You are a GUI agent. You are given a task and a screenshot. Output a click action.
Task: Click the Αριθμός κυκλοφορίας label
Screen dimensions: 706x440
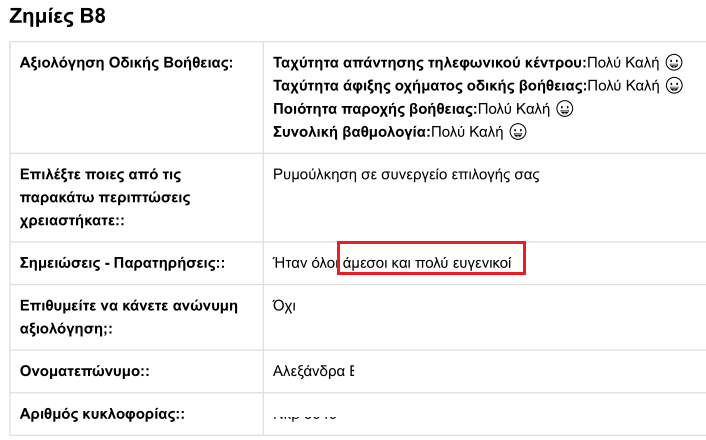click(x=103, y=415)
